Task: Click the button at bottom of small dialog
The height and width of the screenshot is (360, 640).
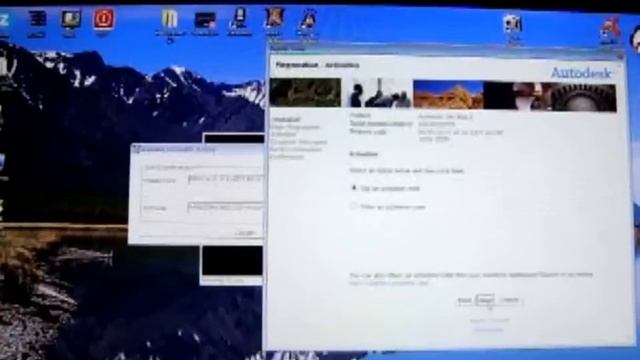Action: coord(246,233)
